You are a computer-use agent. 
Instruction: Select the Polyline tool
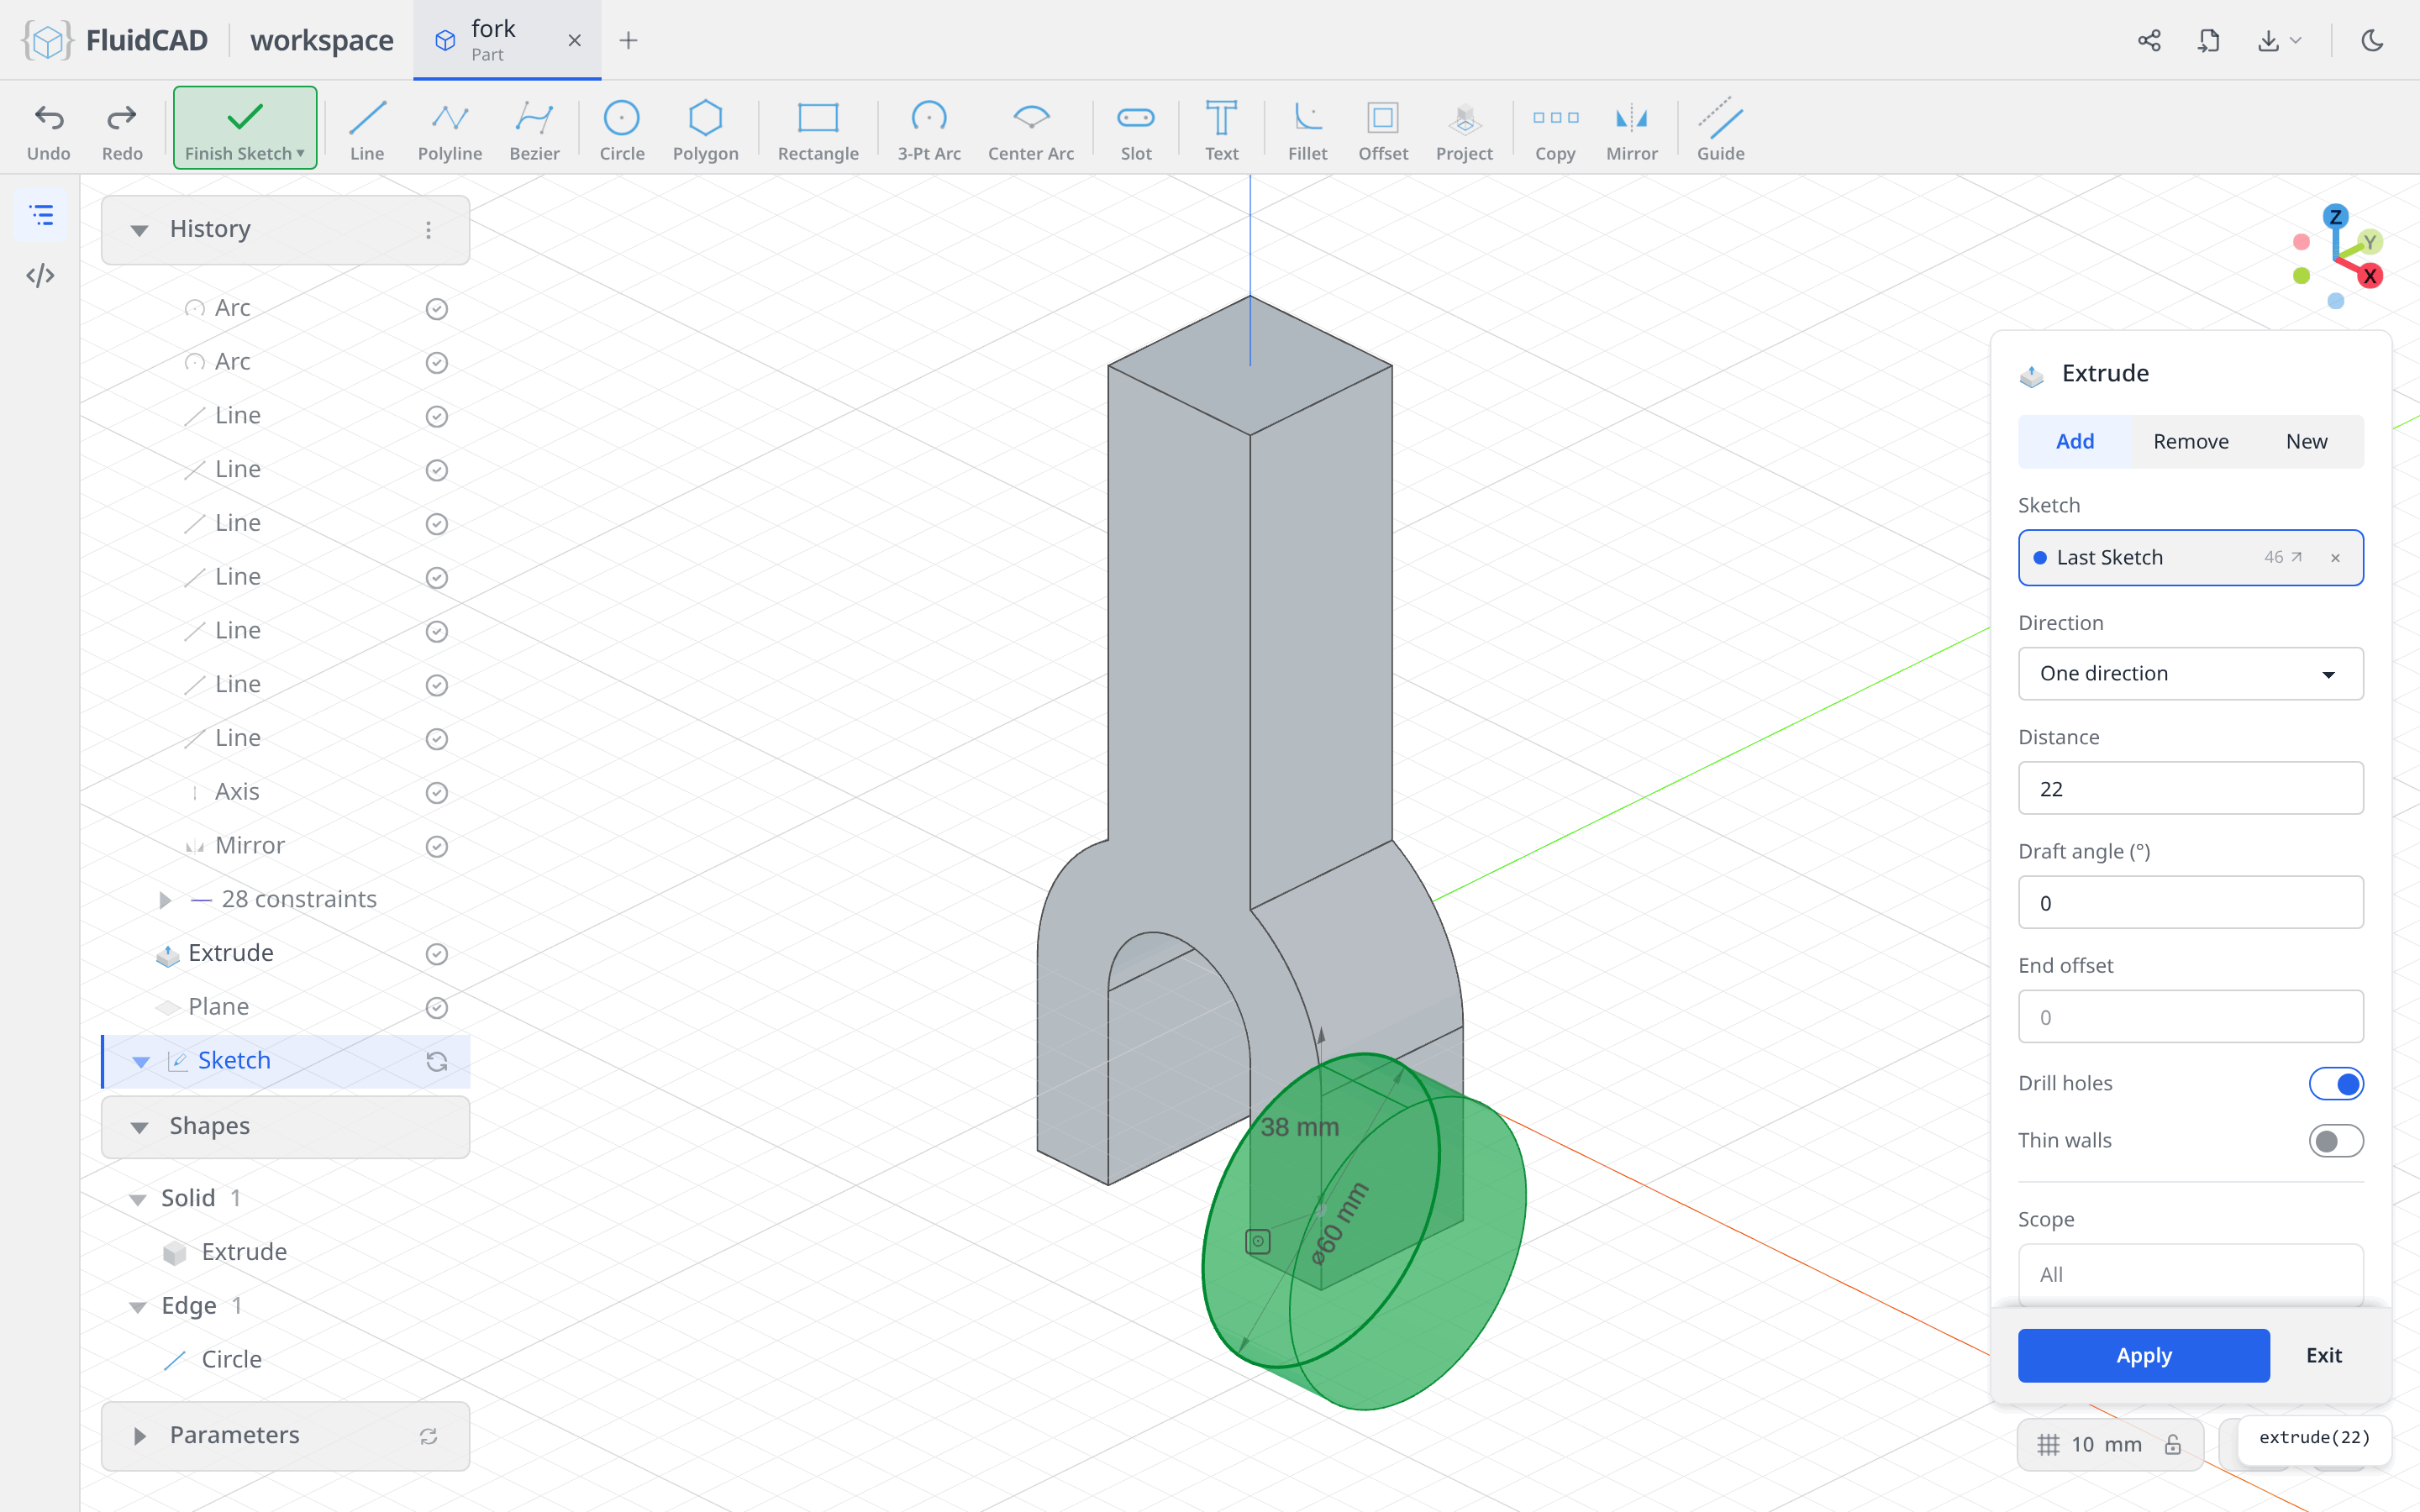pyautogui.click(x=449, y=130)
